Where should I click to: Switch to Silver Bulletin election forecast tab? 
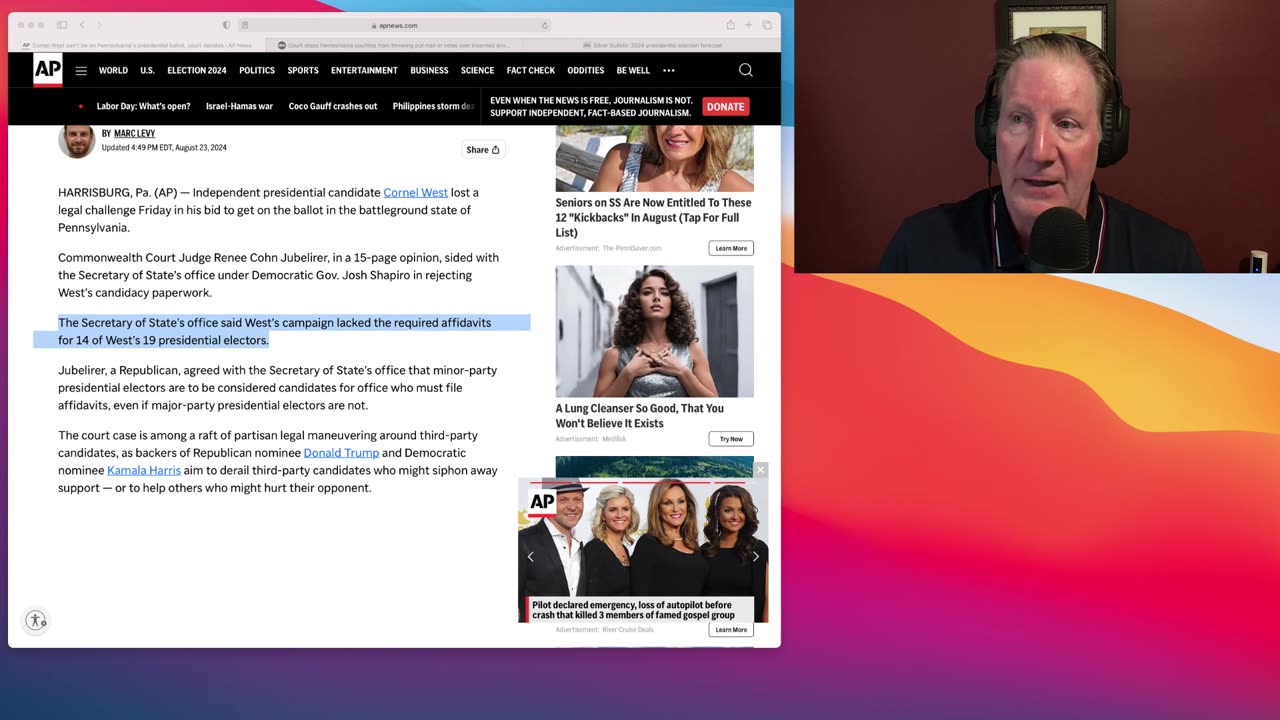[x=652, y=45]
